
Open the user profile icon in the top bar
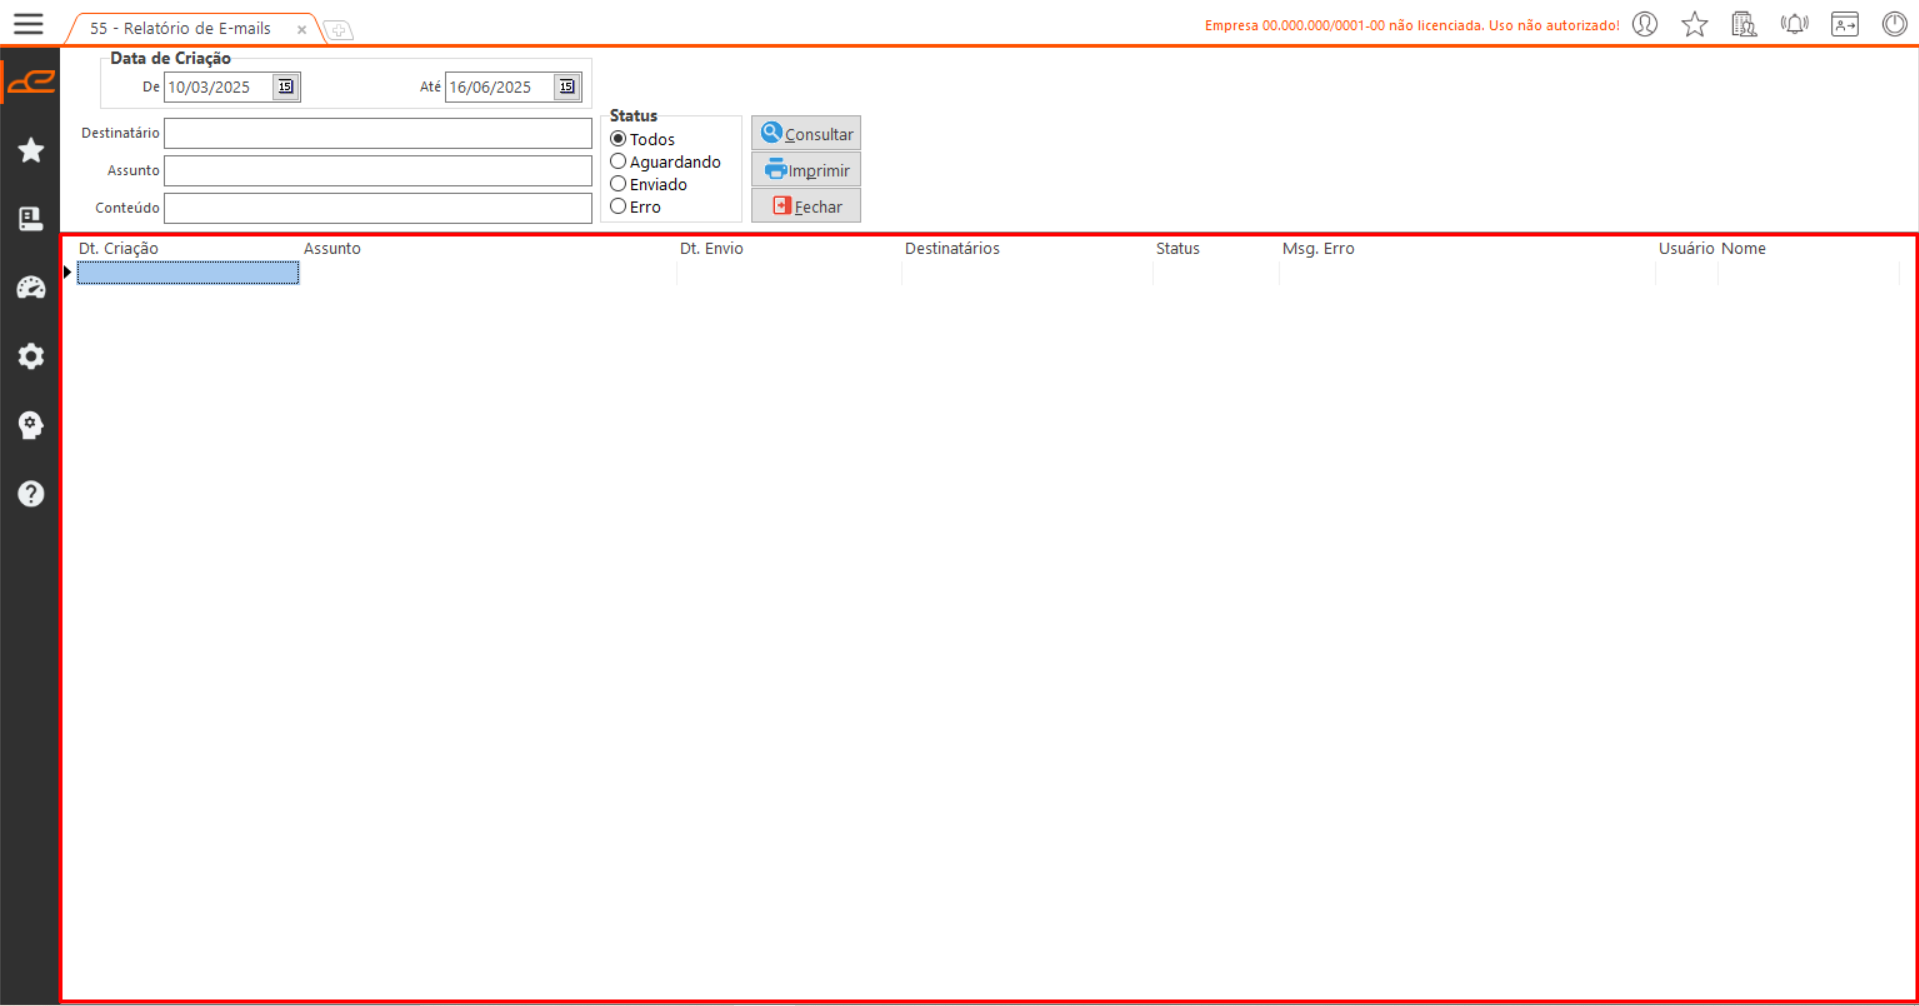tap(1645, 24)
